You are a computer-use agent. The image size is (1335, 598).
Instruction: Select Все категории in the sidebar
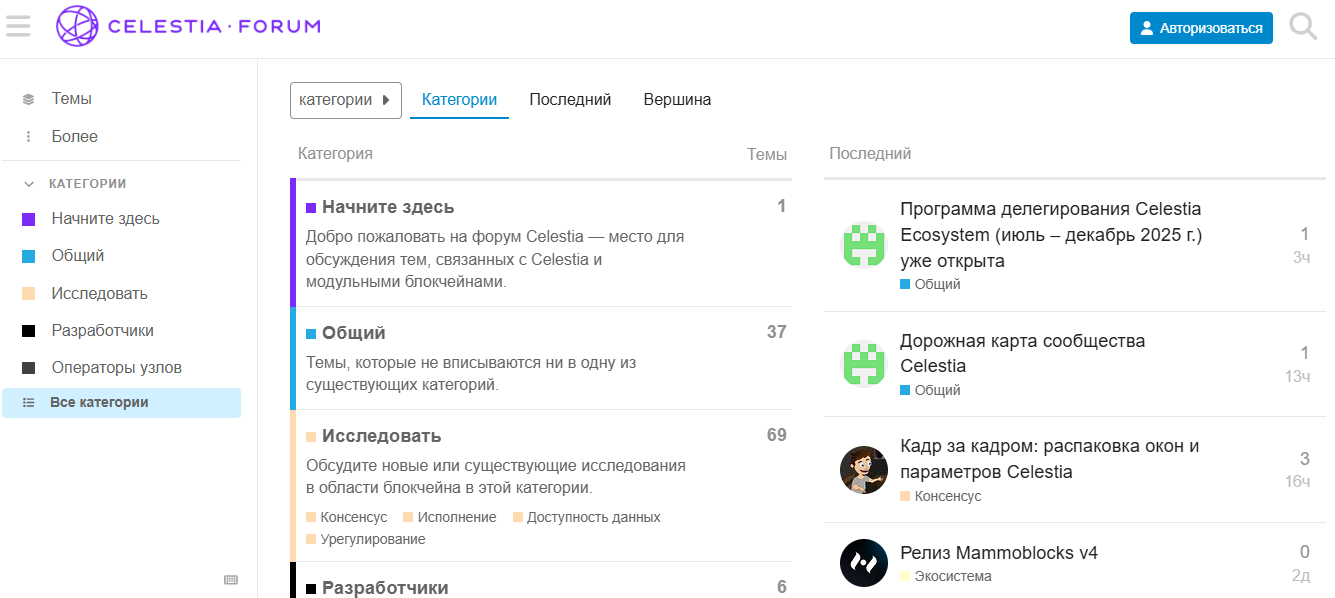pyautogui.click(x=121, y=403)
